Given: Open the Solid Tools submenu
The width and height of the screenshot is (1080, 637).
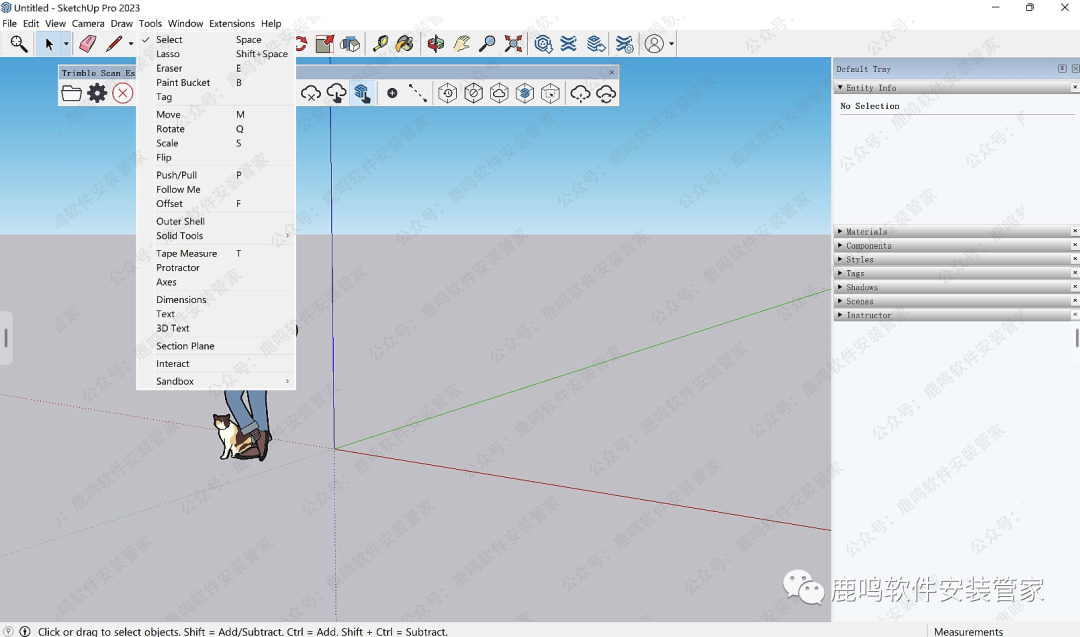Looking at the screenshot, I should click(179, 236).
